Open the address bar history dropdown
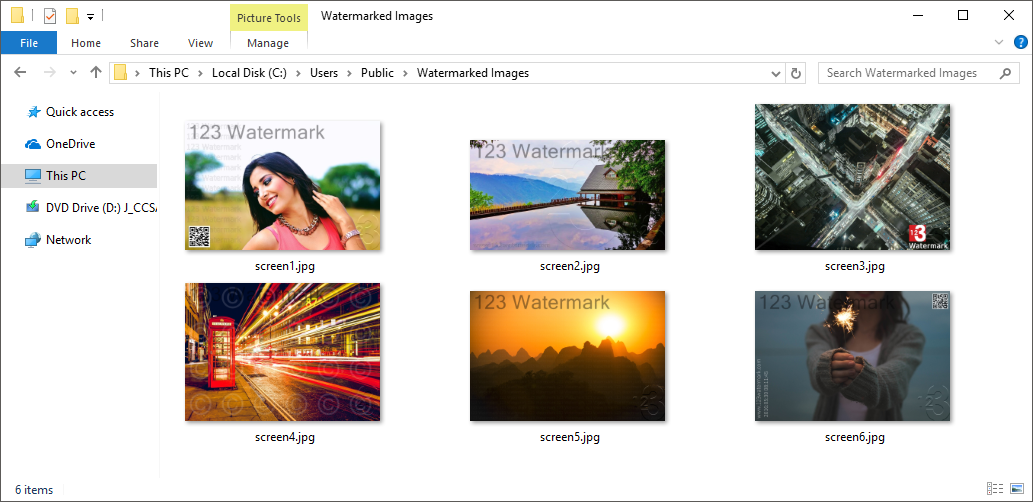1033x502 pixels. point(776,74)
